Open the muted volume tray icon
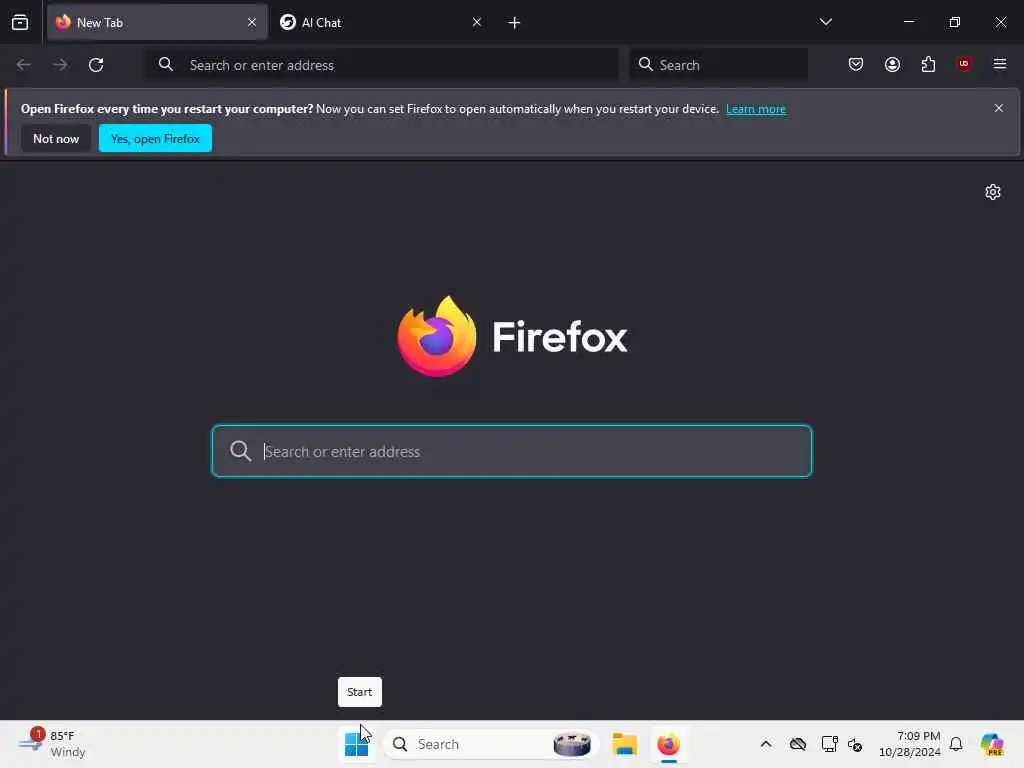This screenshot has height=768, width=1024. click(855, 744)
